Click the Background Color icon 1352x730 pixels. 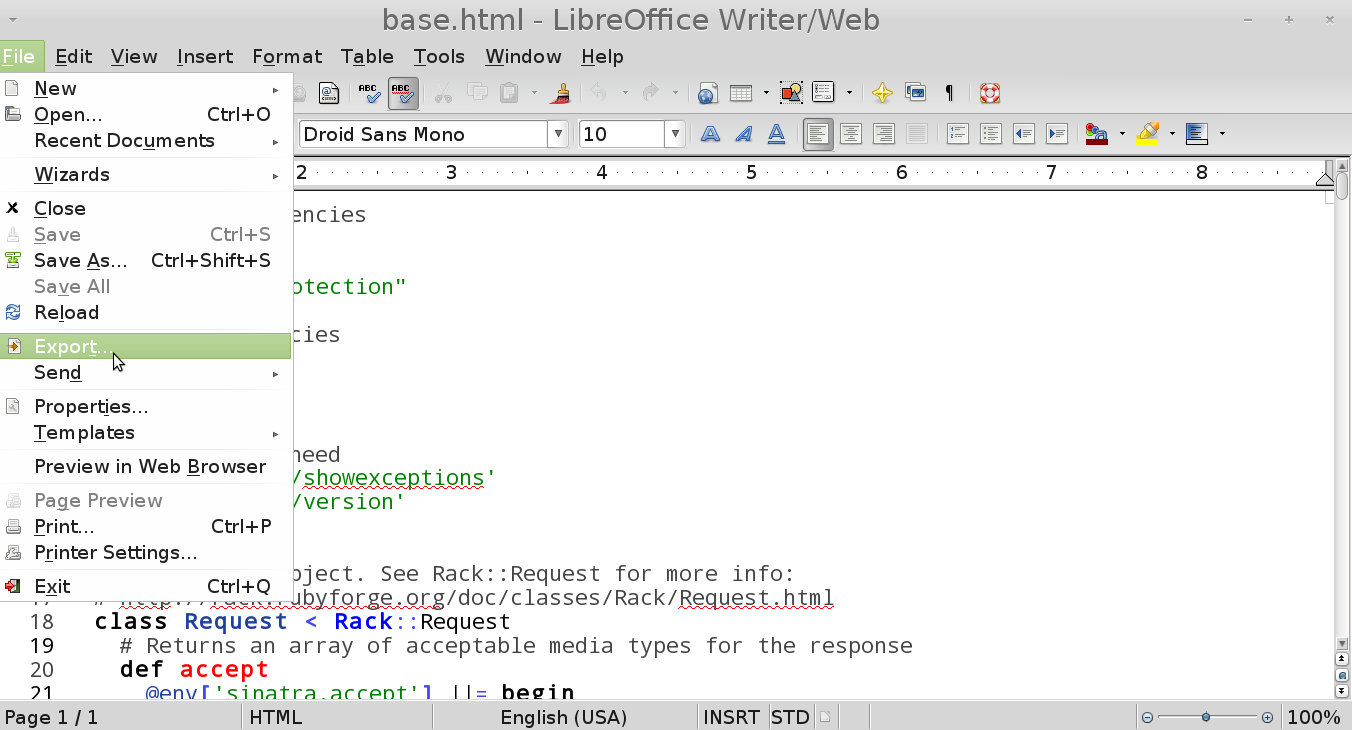pos(1197,134)
